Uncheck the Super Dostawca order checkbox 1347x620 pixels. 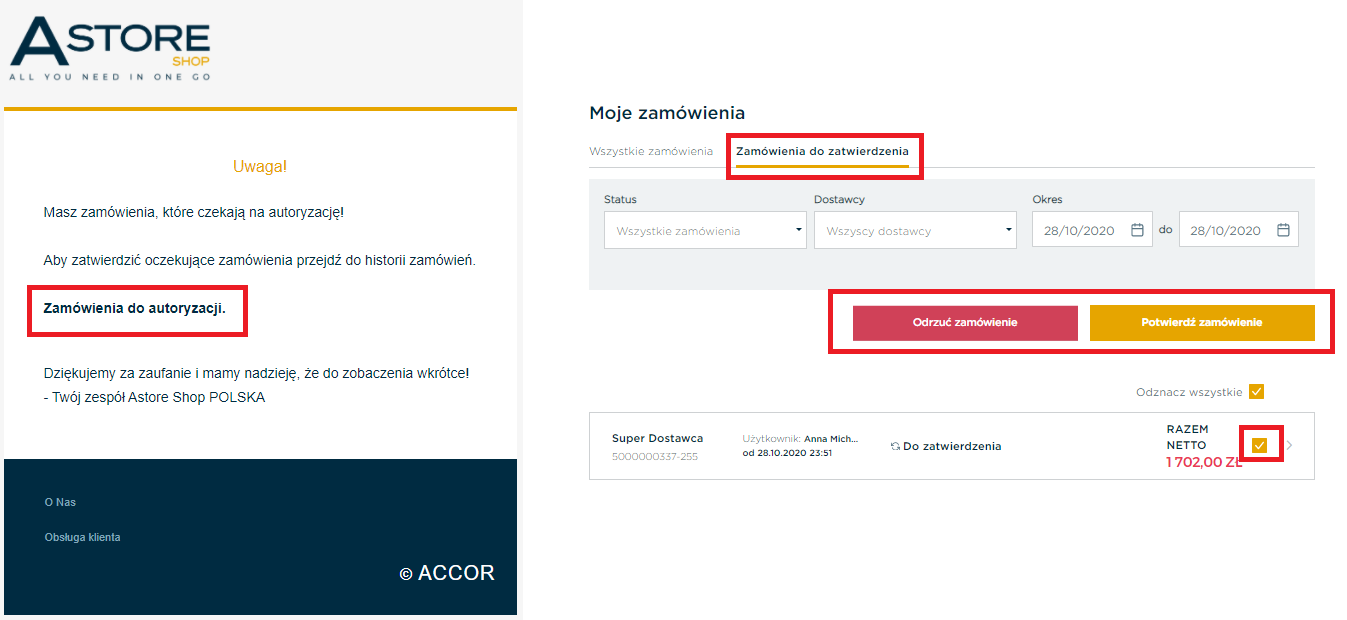(1260, 445)
